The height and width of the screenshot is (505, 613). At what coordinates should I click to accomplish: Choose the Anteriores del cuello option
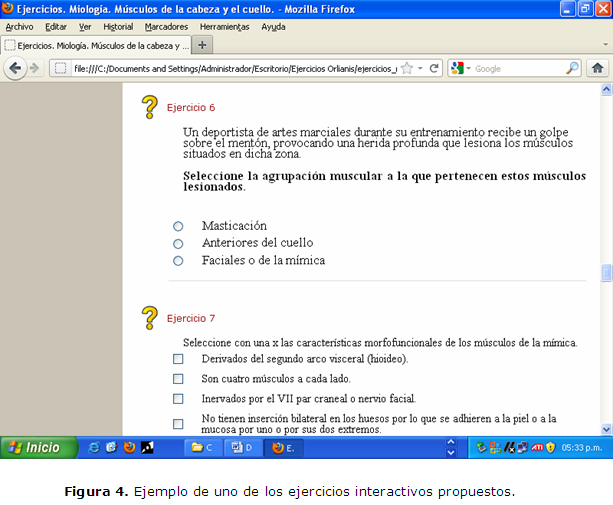[178, 243]
